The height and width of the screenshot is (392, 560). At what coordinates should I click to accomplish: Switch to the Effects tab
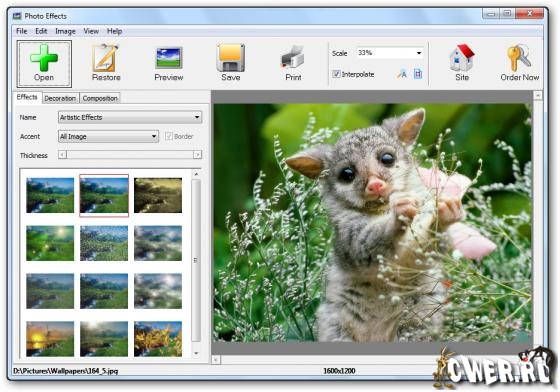coord(27,97)
